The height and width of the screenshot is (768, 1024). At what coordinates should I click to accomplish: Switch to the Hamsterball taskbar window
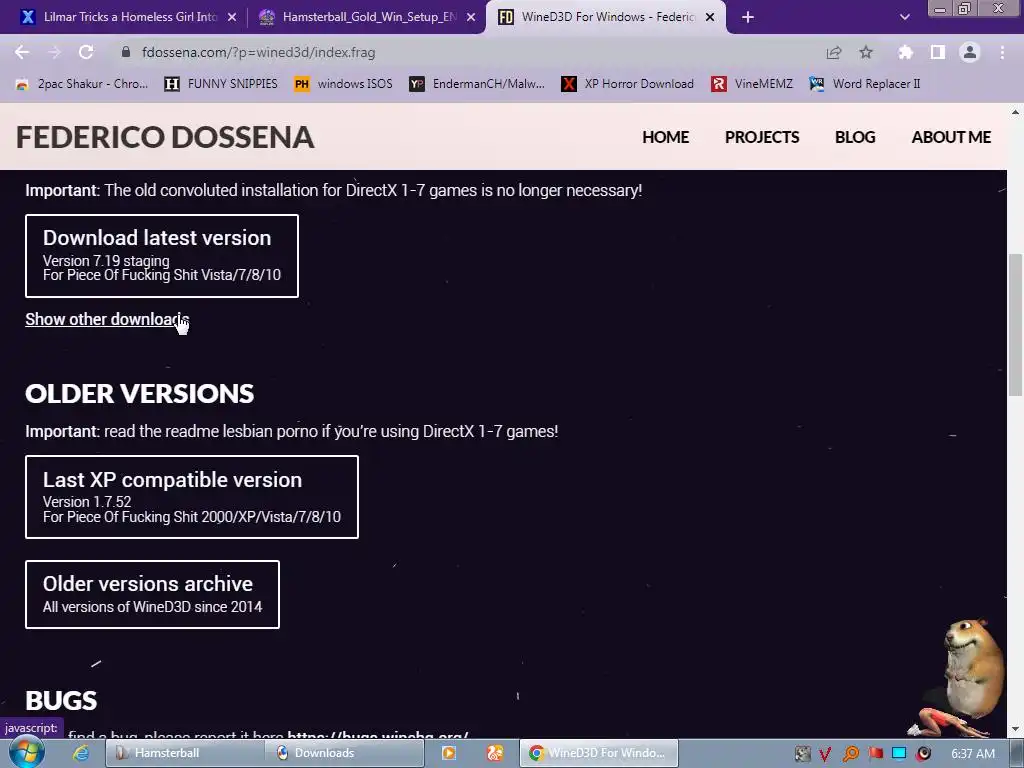185,753
